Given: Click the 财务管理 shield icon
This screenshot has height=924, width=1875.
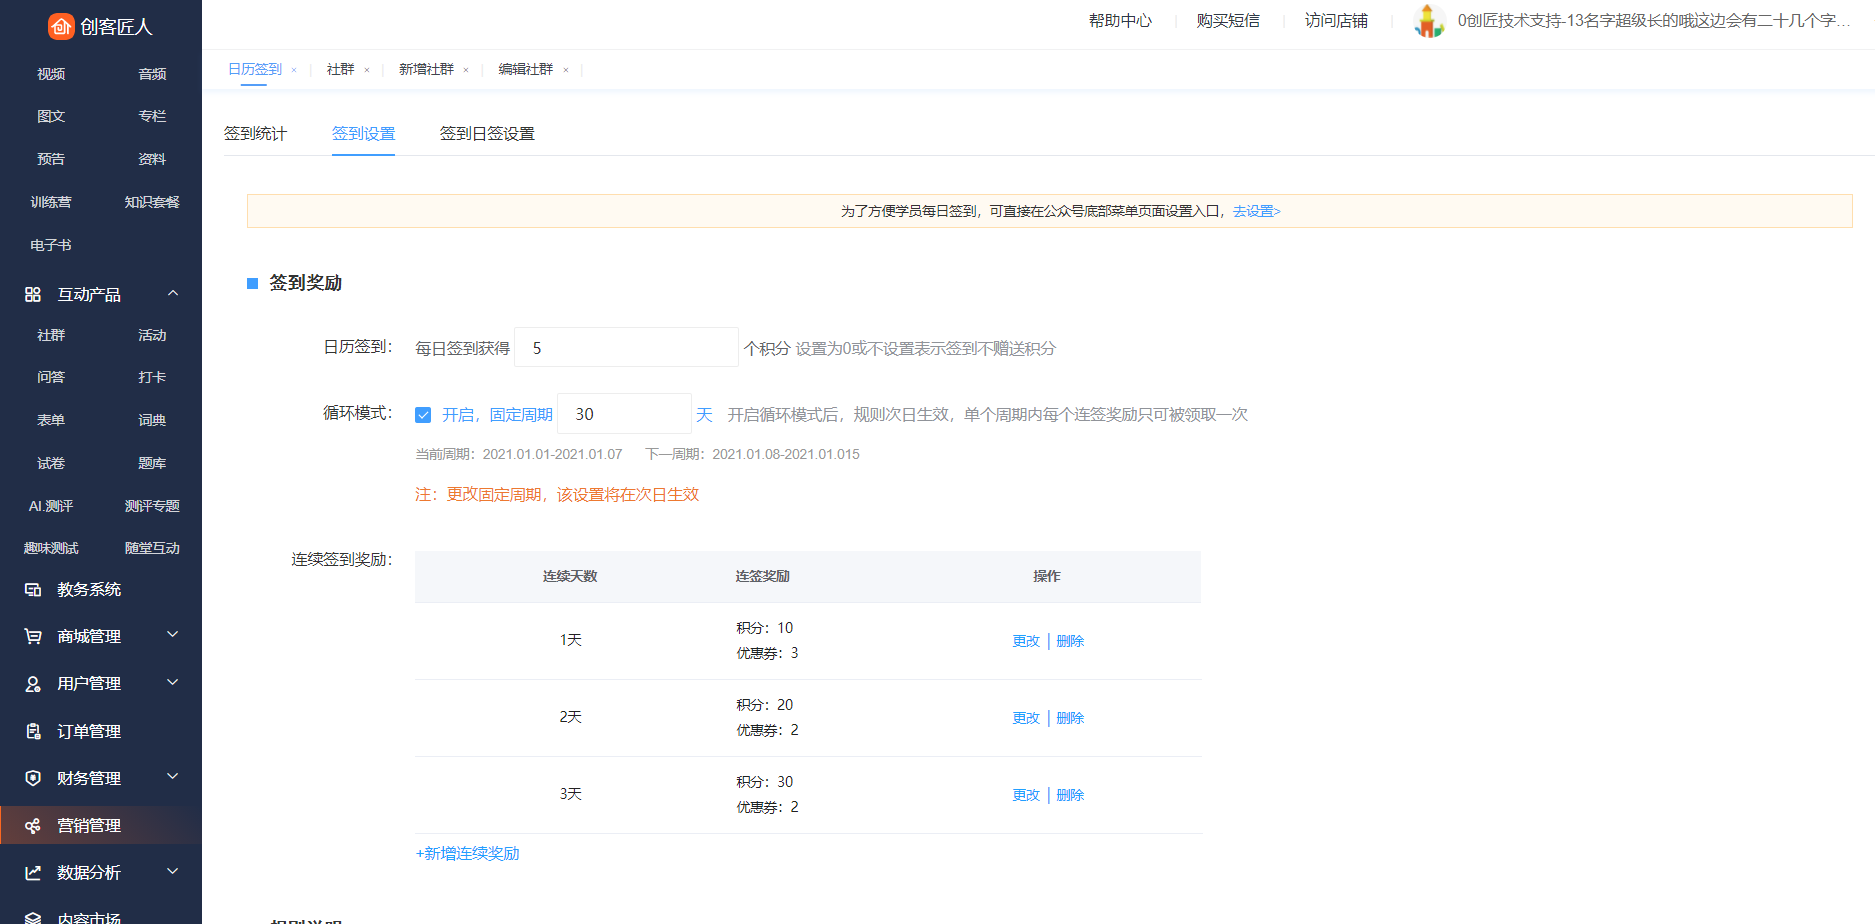Looking at the screenshot, I should 33,778.
